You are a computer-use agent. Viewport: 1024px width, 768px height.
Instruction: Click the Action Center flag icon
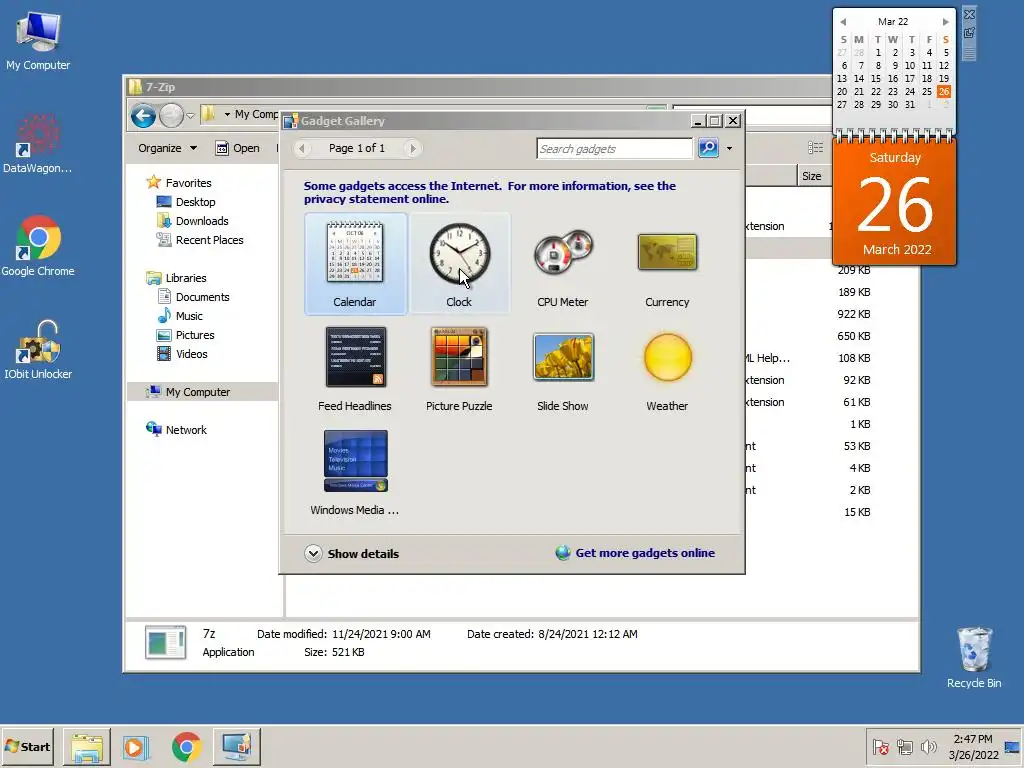point(880,746)
